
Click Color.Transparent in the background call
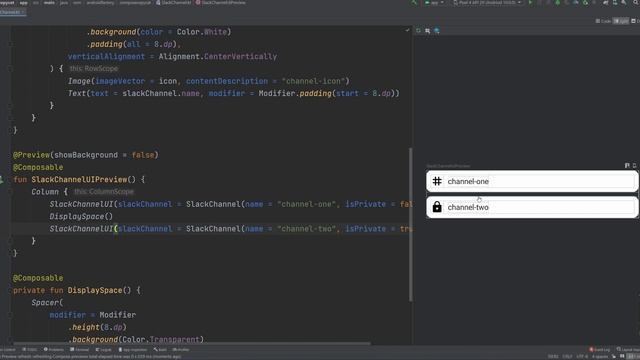[160, 340]
